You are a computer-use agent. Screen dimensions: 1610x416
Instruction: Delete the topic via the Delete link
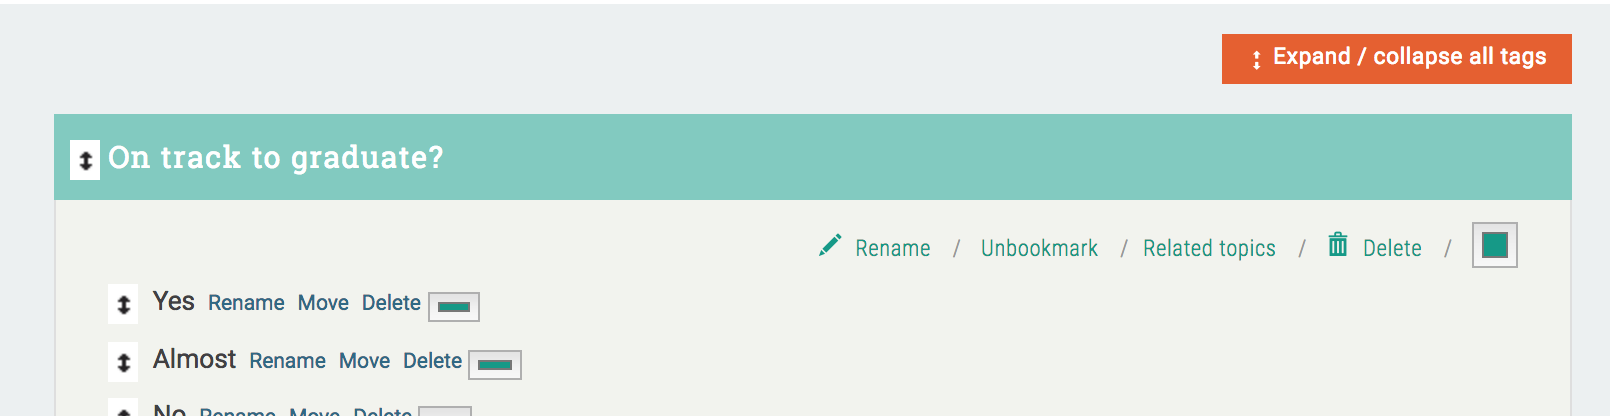(x=1392, y=248)
